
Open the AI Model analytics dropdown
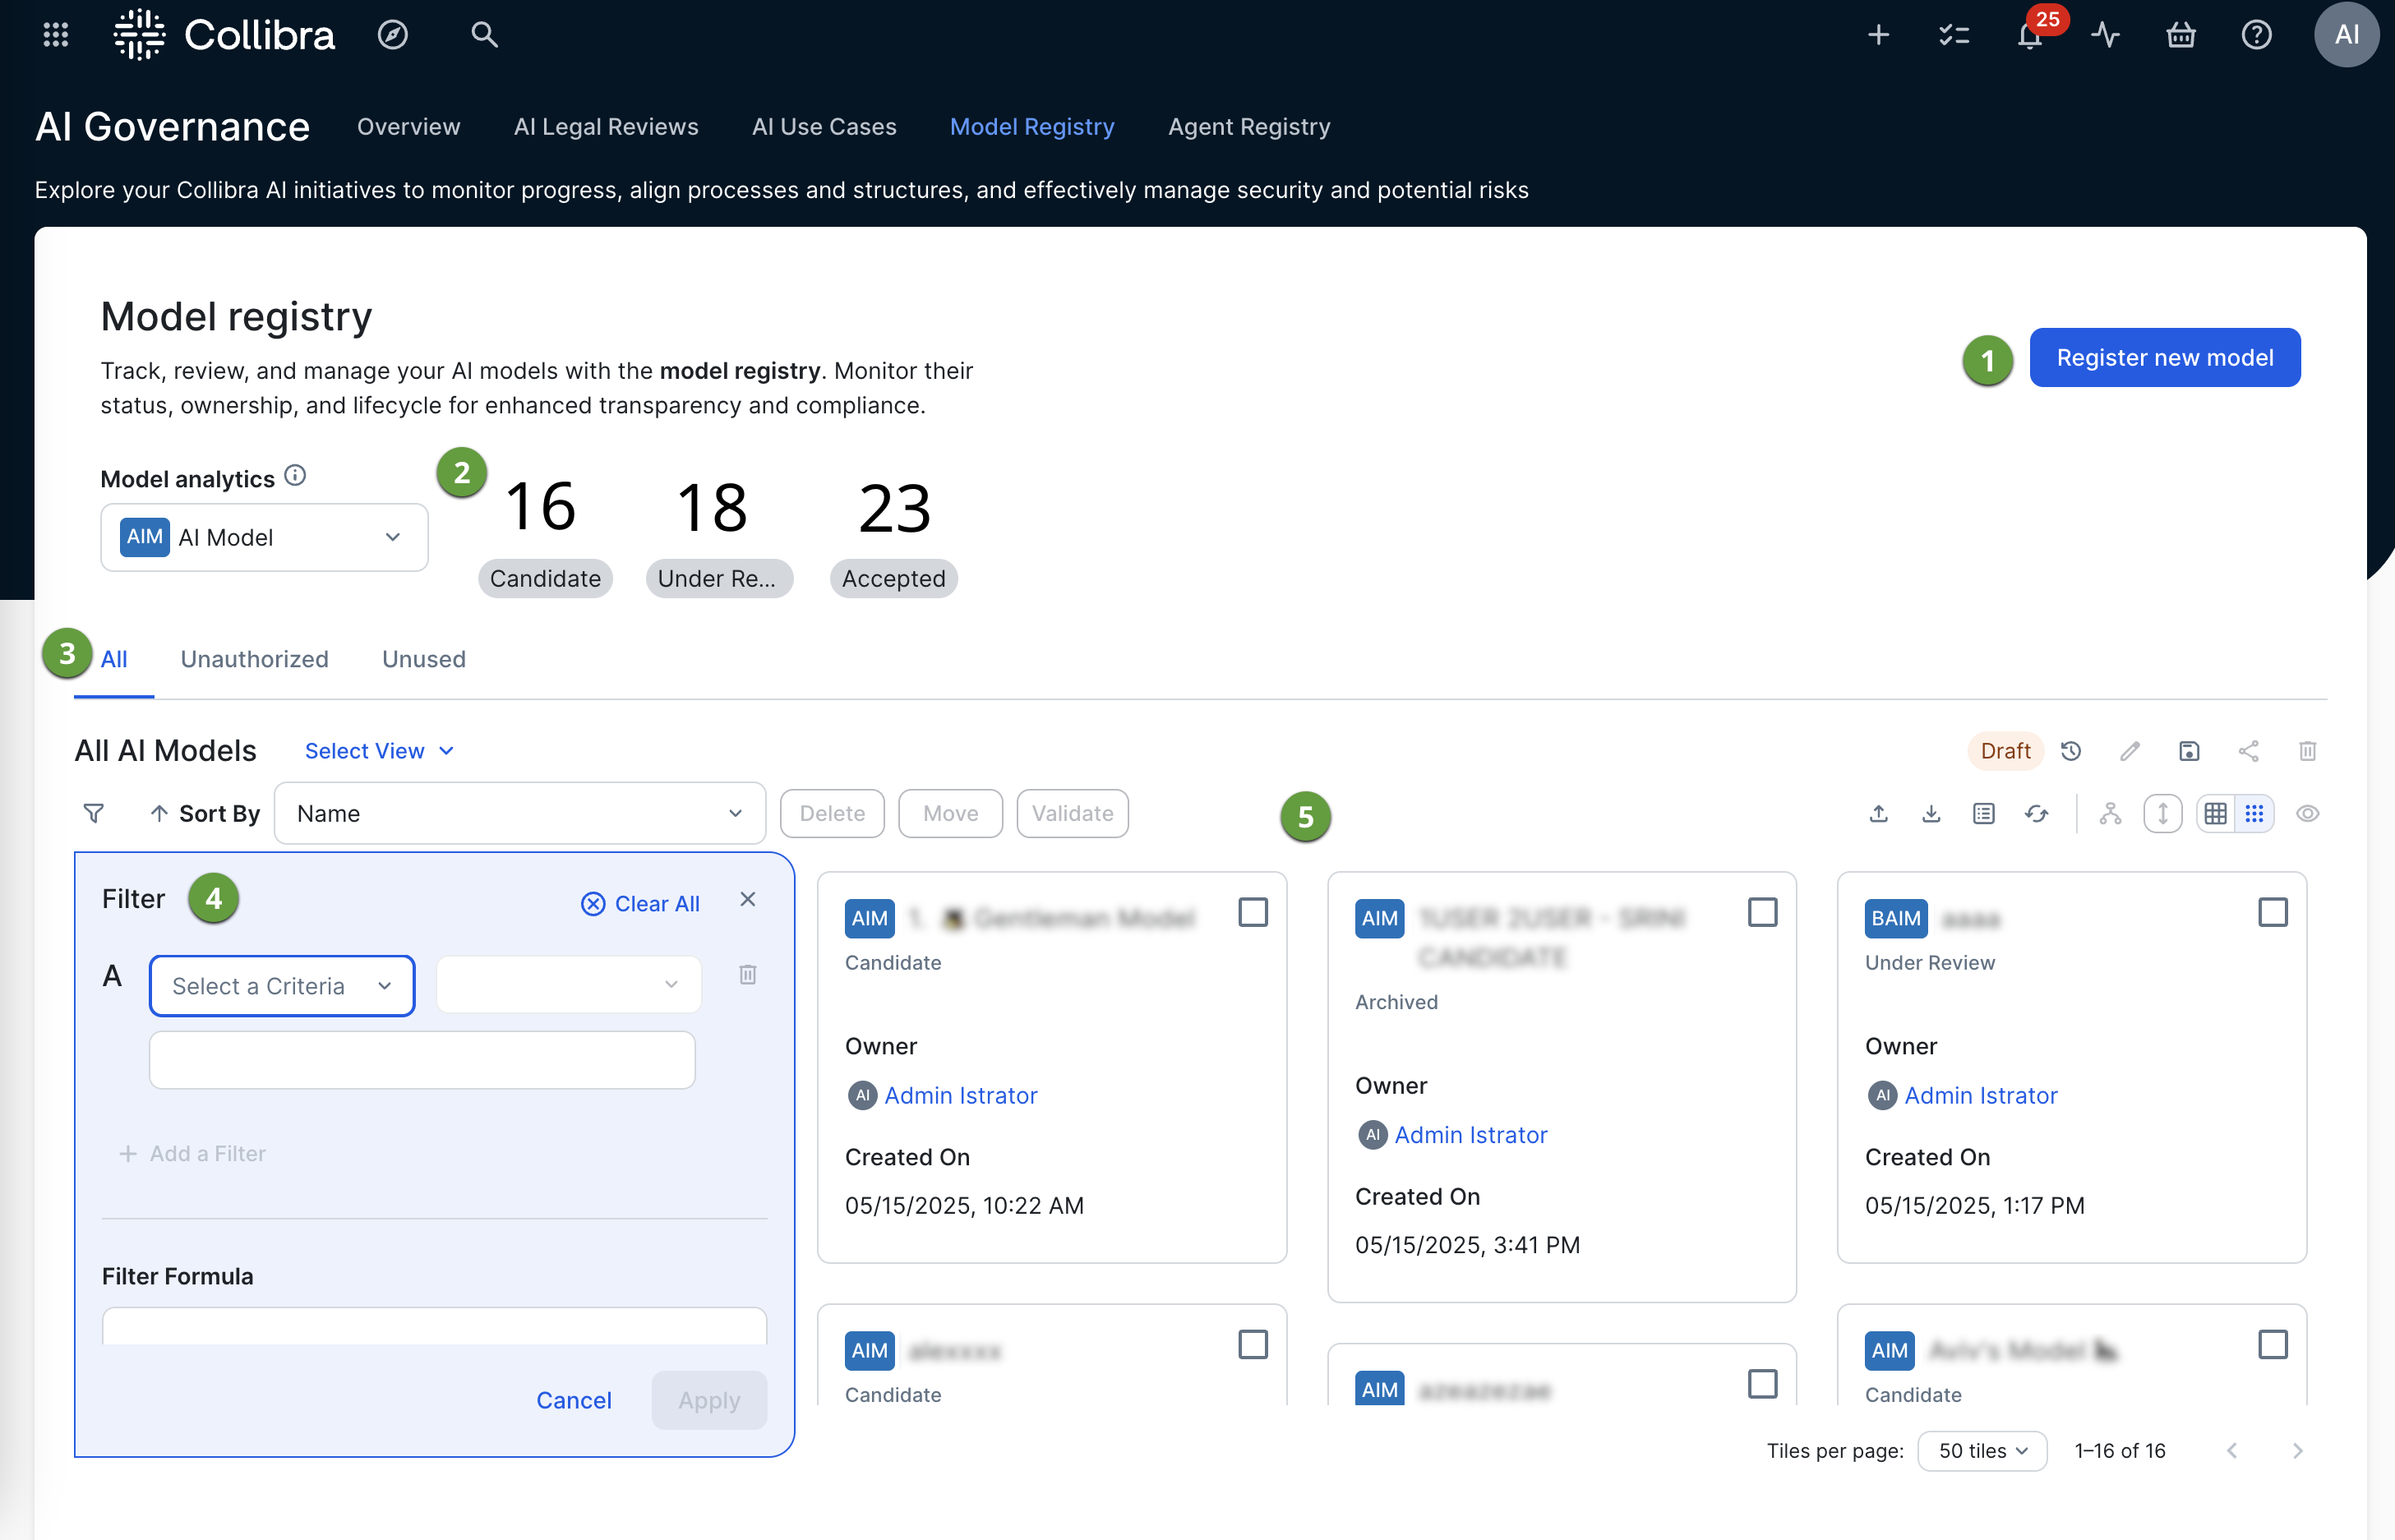point(264,537)
